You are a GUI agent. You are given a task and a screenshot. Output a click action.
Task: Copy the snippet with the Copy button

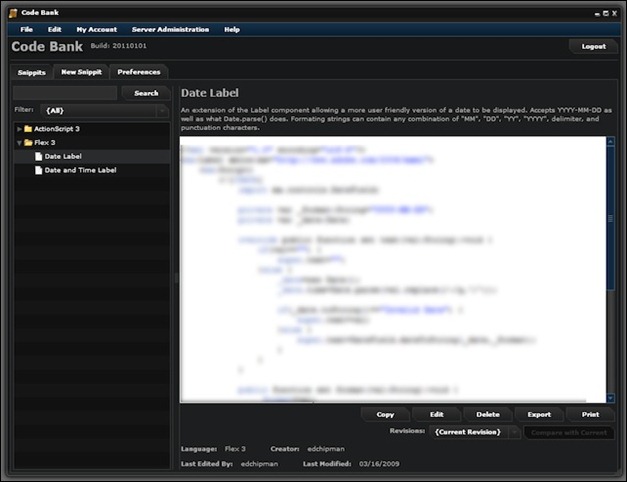385,414
